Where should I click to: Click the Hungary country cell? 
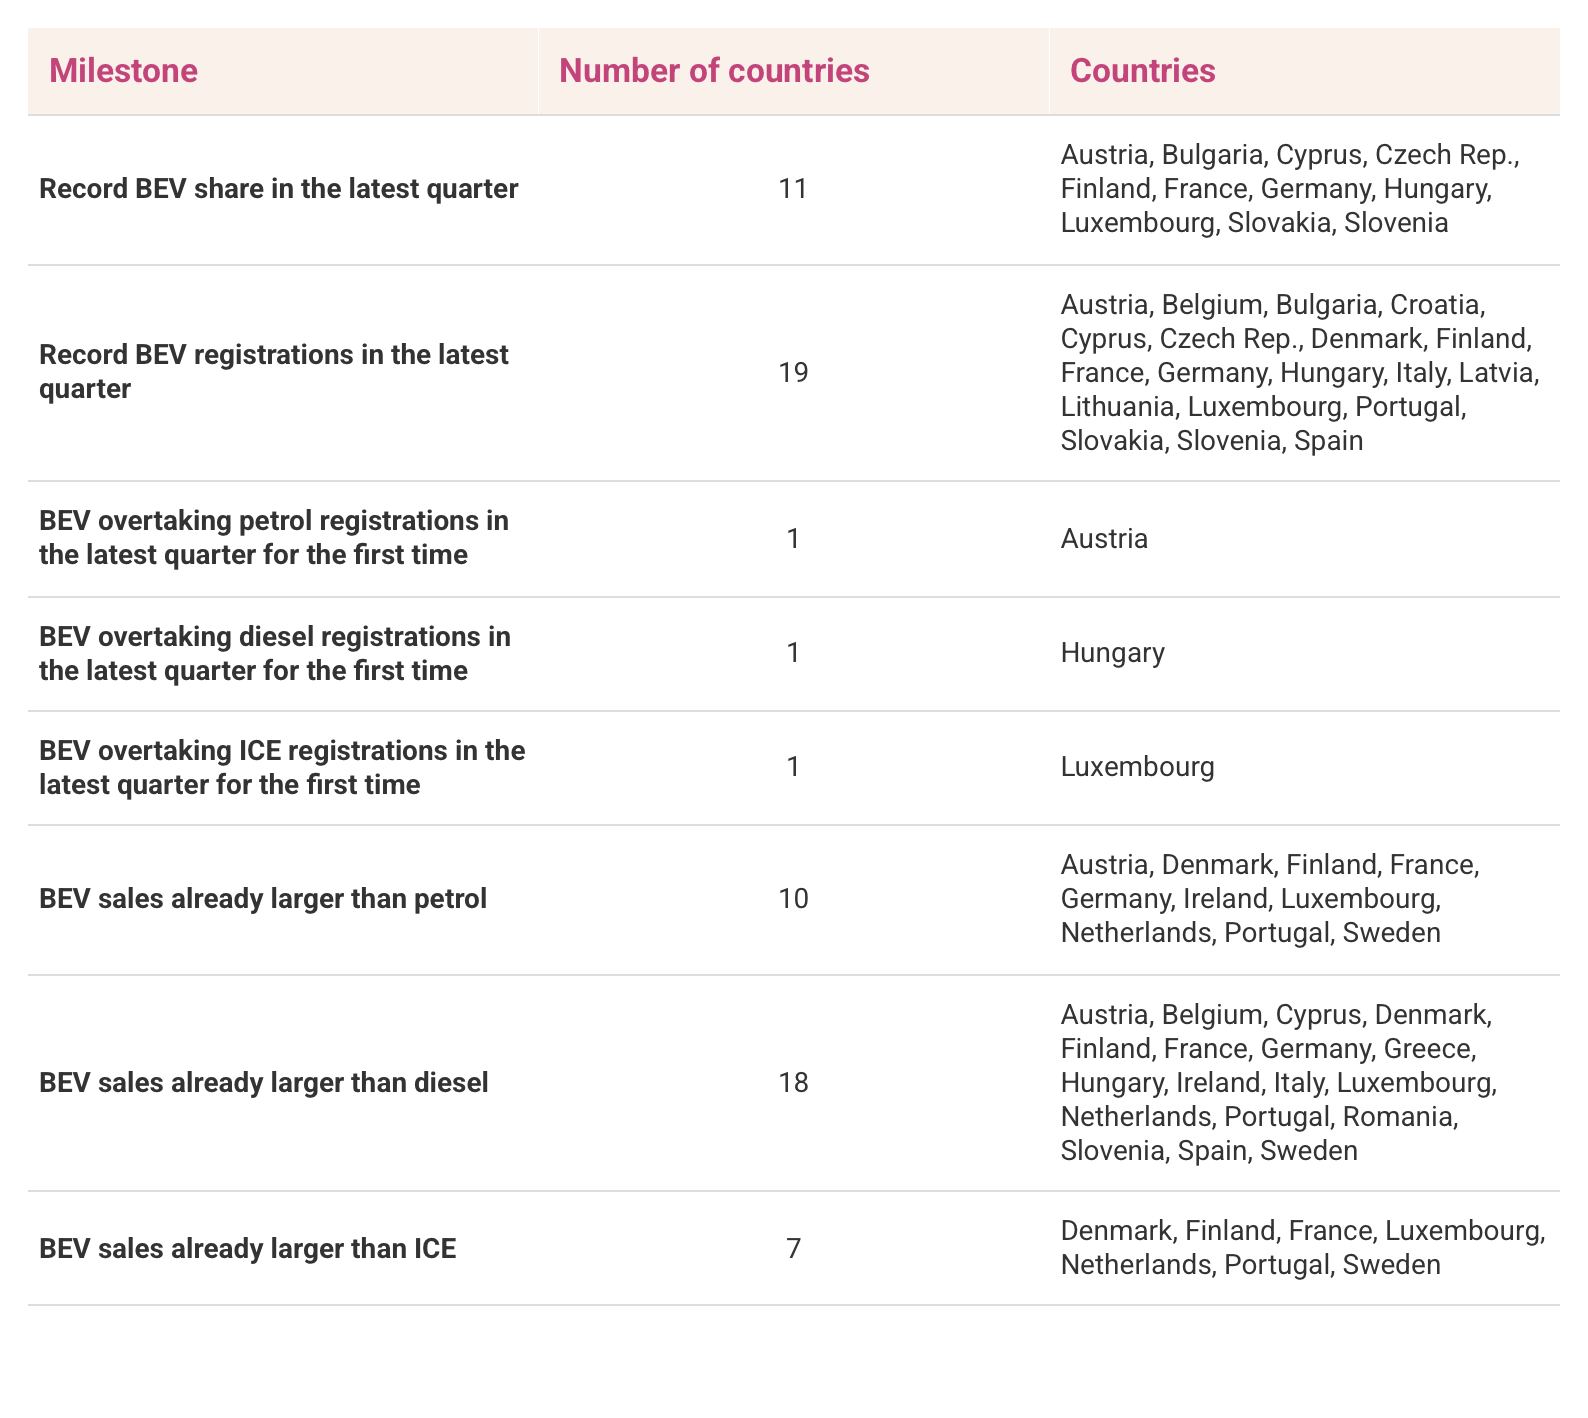[x=1113, y=653]
